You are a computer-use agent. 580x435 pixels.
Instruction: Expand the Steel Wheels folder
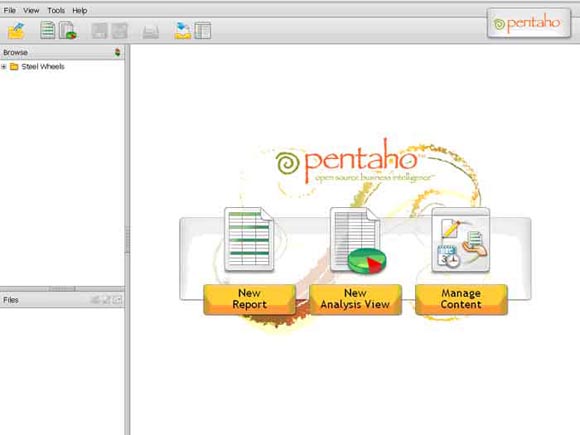tap(4, 67)
